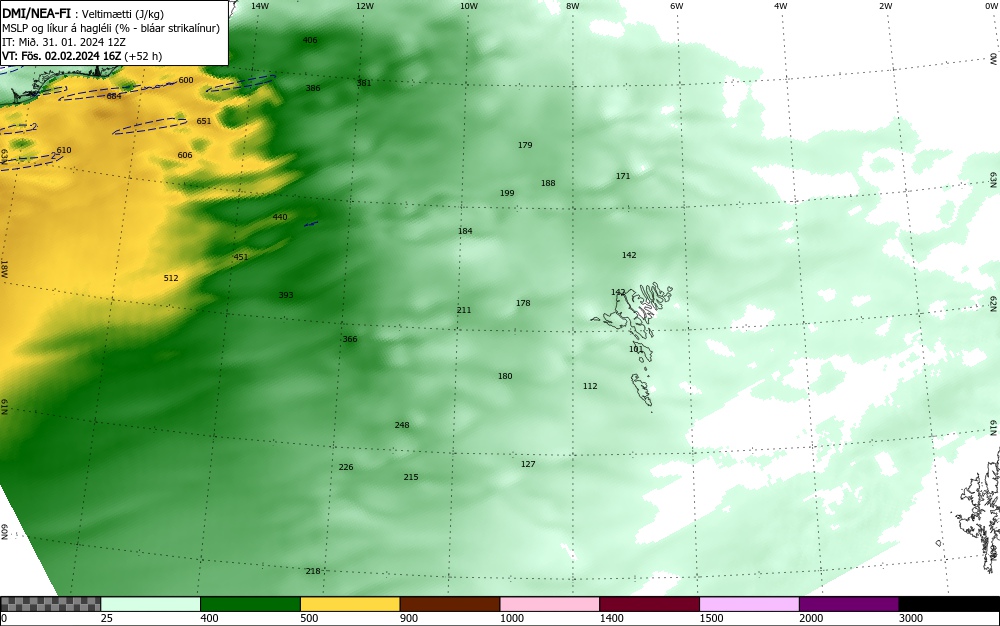This screenshot has width=1000, height=626.
Task: Click the legend threshold label '2000'
Action: (811, 618)
